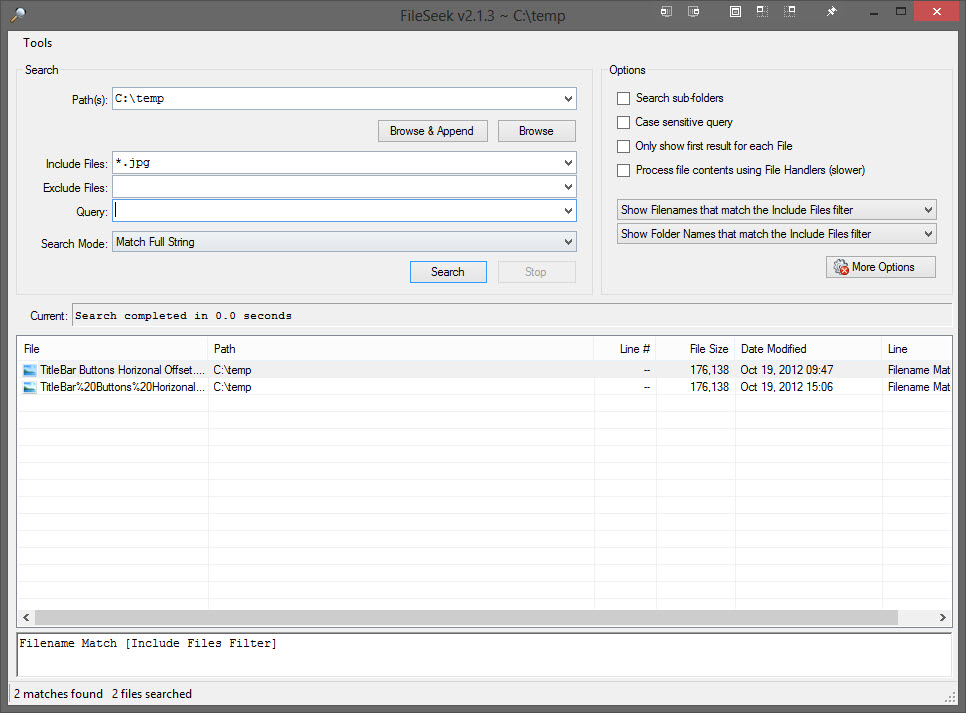Click the title bar icon with concentric squares

tap(735, 12)
